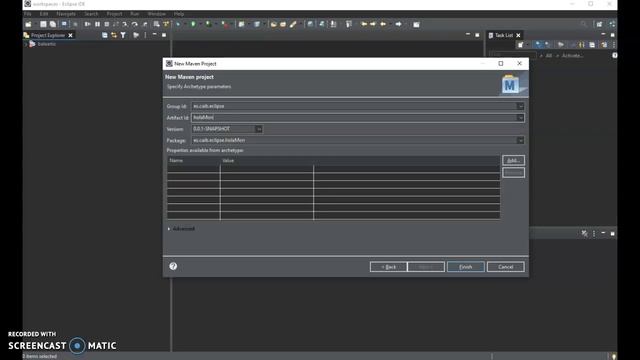Screen dimensions: 640x360
Task: Open the Navigate menu
Action: [x=66, y=14]
